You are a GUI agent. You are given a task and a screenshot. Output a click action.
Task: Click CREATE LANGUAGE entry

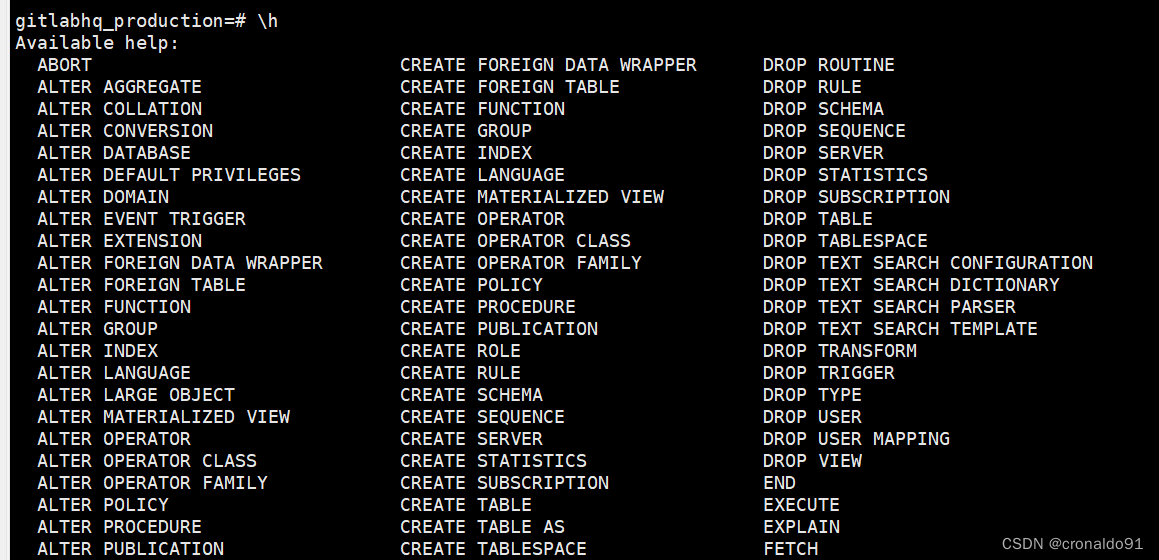coord(483,175)
